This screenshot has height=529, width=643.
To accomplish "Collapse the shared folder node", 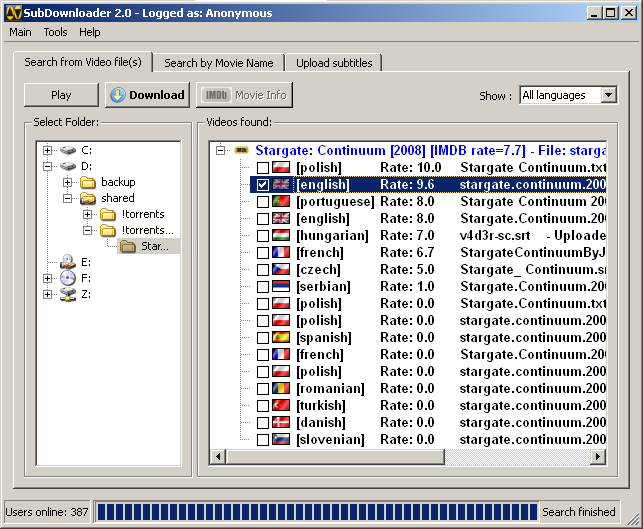I will click(x=68, y=198).
